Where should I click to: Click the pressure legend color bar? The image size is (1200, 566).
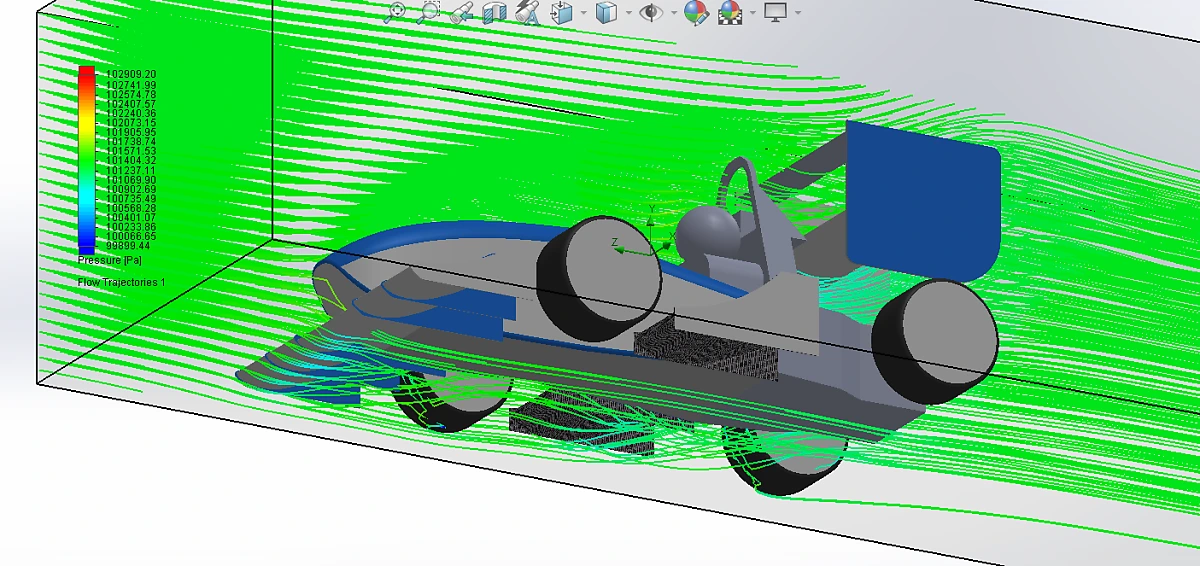point(87,158)
